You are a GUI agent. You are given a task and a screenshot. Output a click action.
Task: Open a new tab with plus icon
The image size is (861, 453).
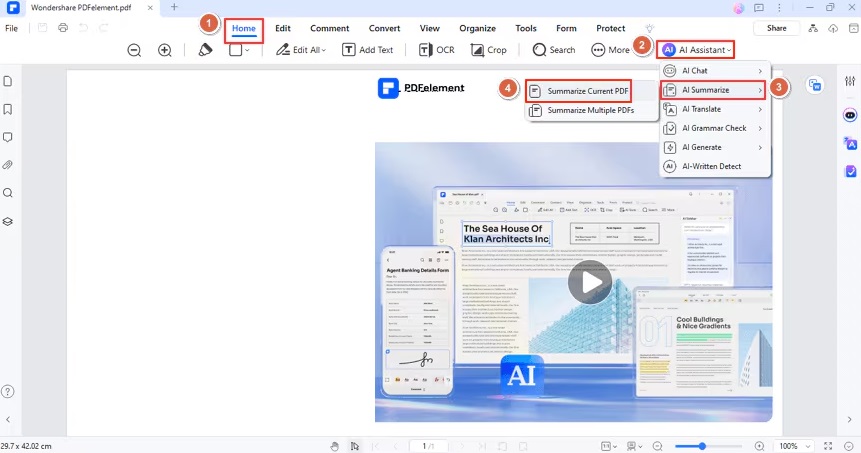[x=174, y=7]
